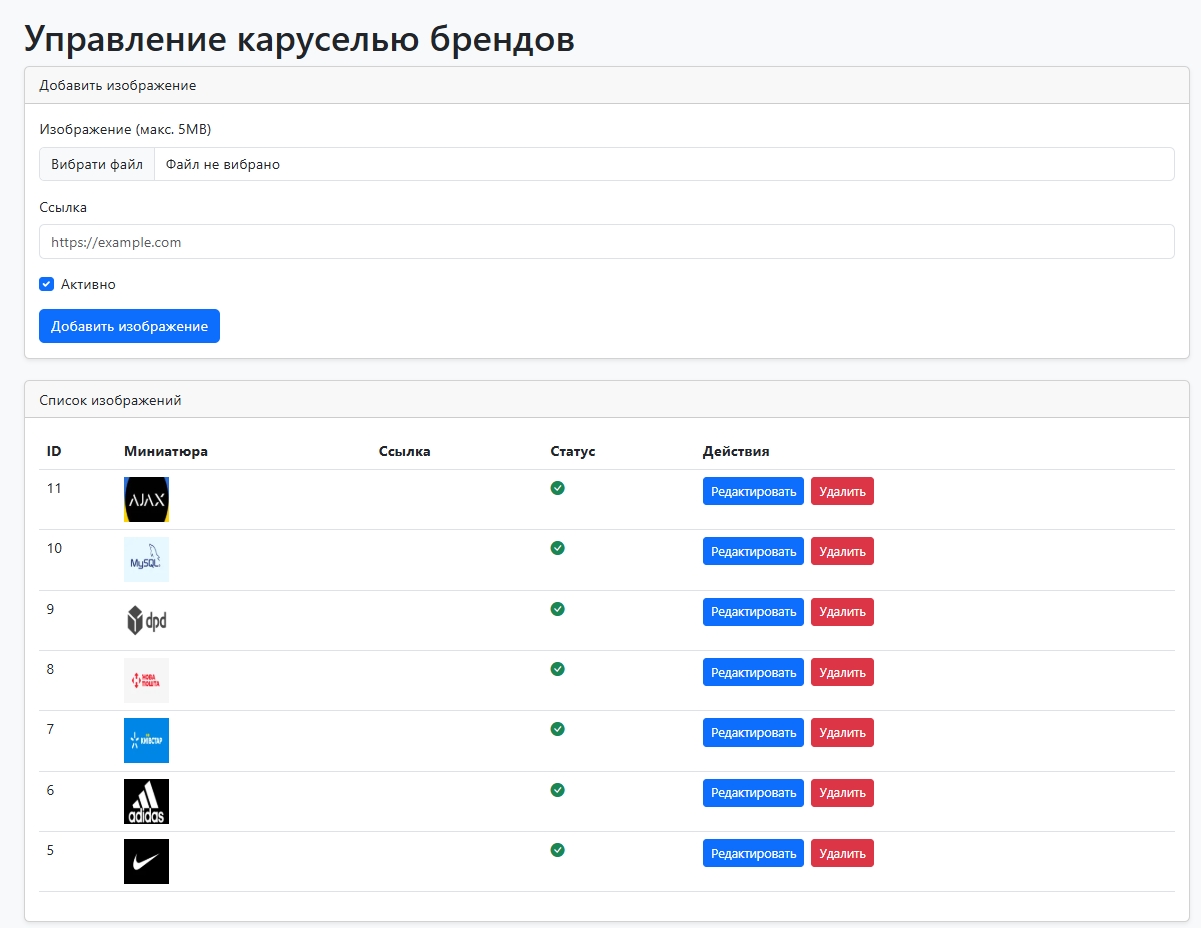Open the MySQL logo thumbnail
The width and height of the screenshot is (1201, 928).
click(x=146, y=559)
